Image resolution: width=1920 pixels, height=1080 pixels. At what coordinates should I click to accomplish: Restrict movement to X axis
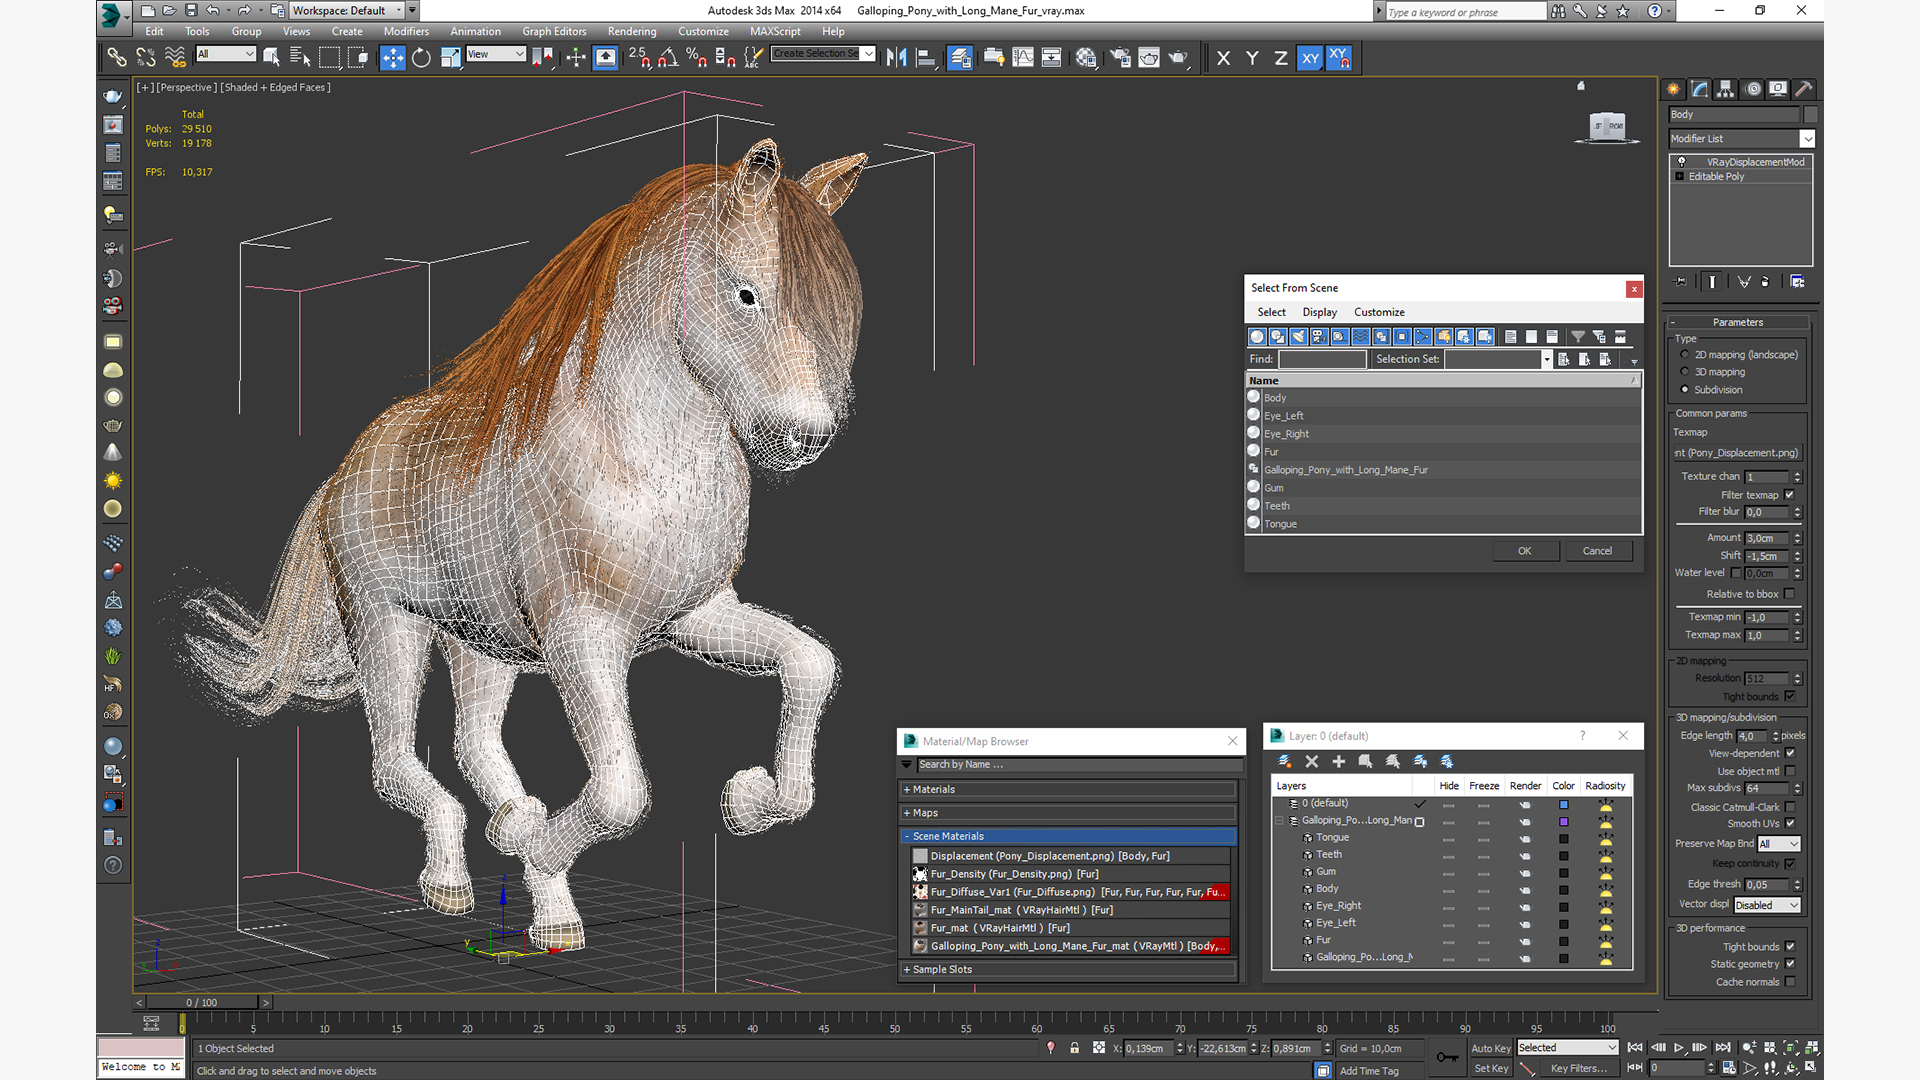pos(1223,58)
